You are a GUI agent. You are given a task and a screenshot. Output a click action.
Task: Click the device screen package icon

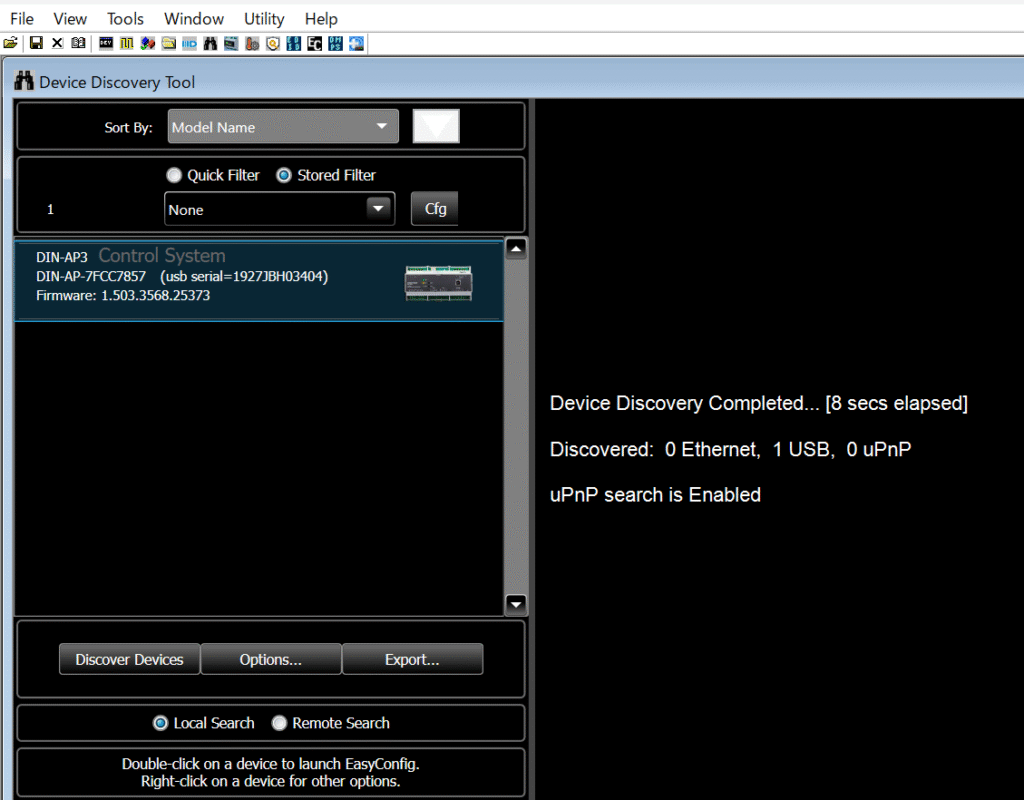tap(231, 43)
